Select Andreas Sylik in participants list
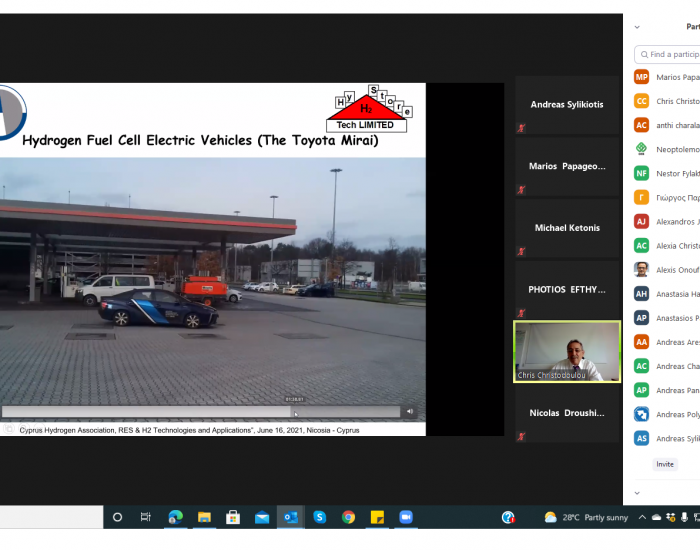 coord(667,439)
